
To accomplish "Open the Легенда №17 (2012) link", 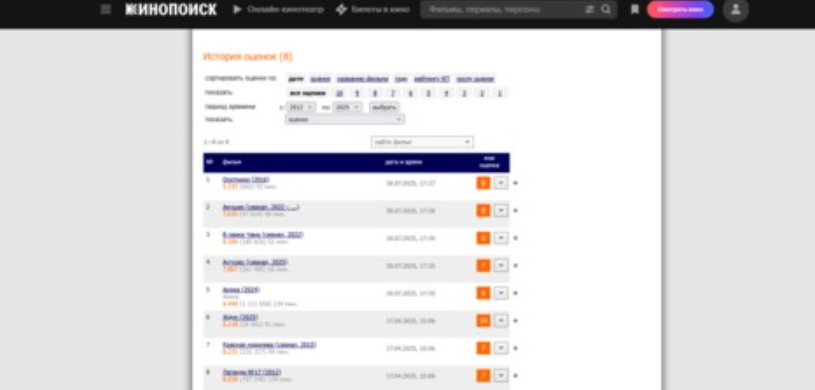I will pos(252,372).
